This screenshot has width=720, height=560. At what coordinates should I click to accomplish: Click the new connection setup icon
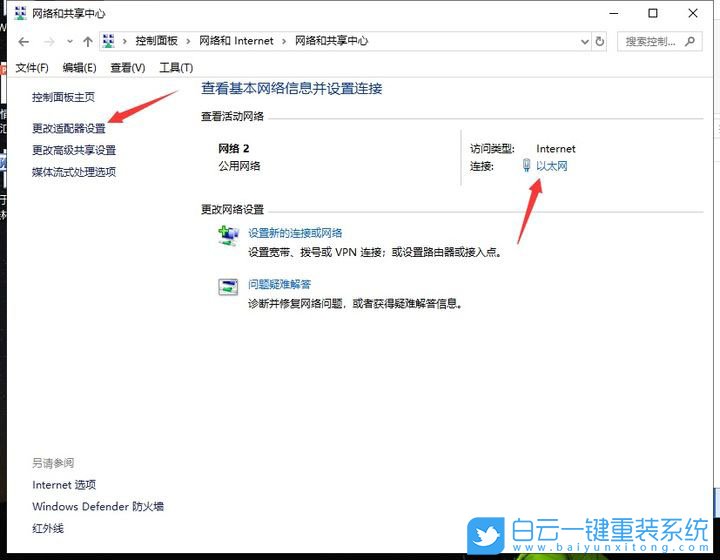click(228, 235)
